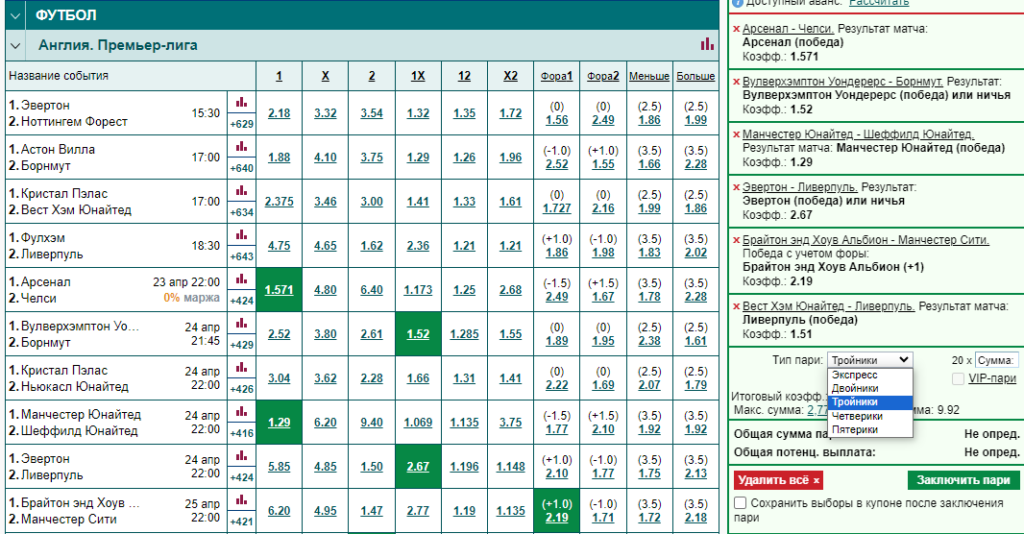Open statistics icon for Fulham vs Liverpool
The image size is (1024, 534).
point(242,235)
